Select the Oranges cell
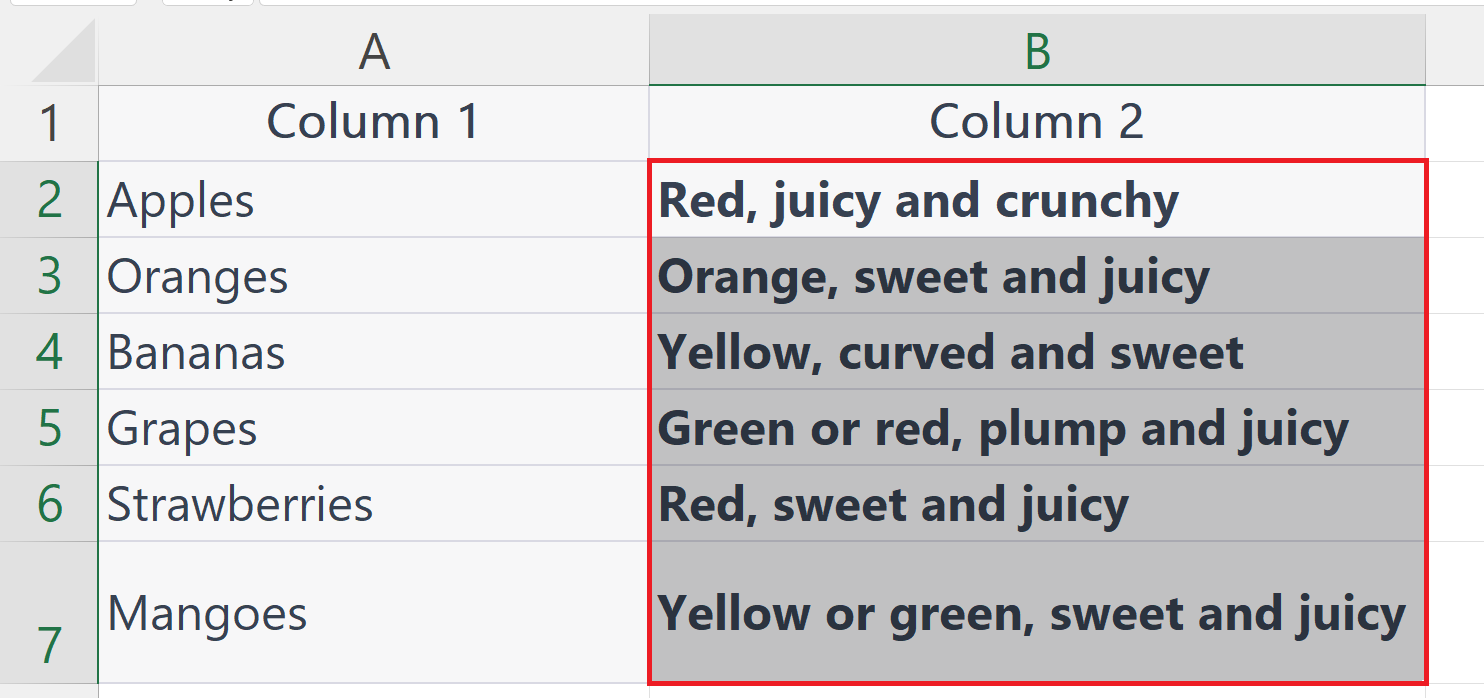1484x698 pixels. (374, 276)
